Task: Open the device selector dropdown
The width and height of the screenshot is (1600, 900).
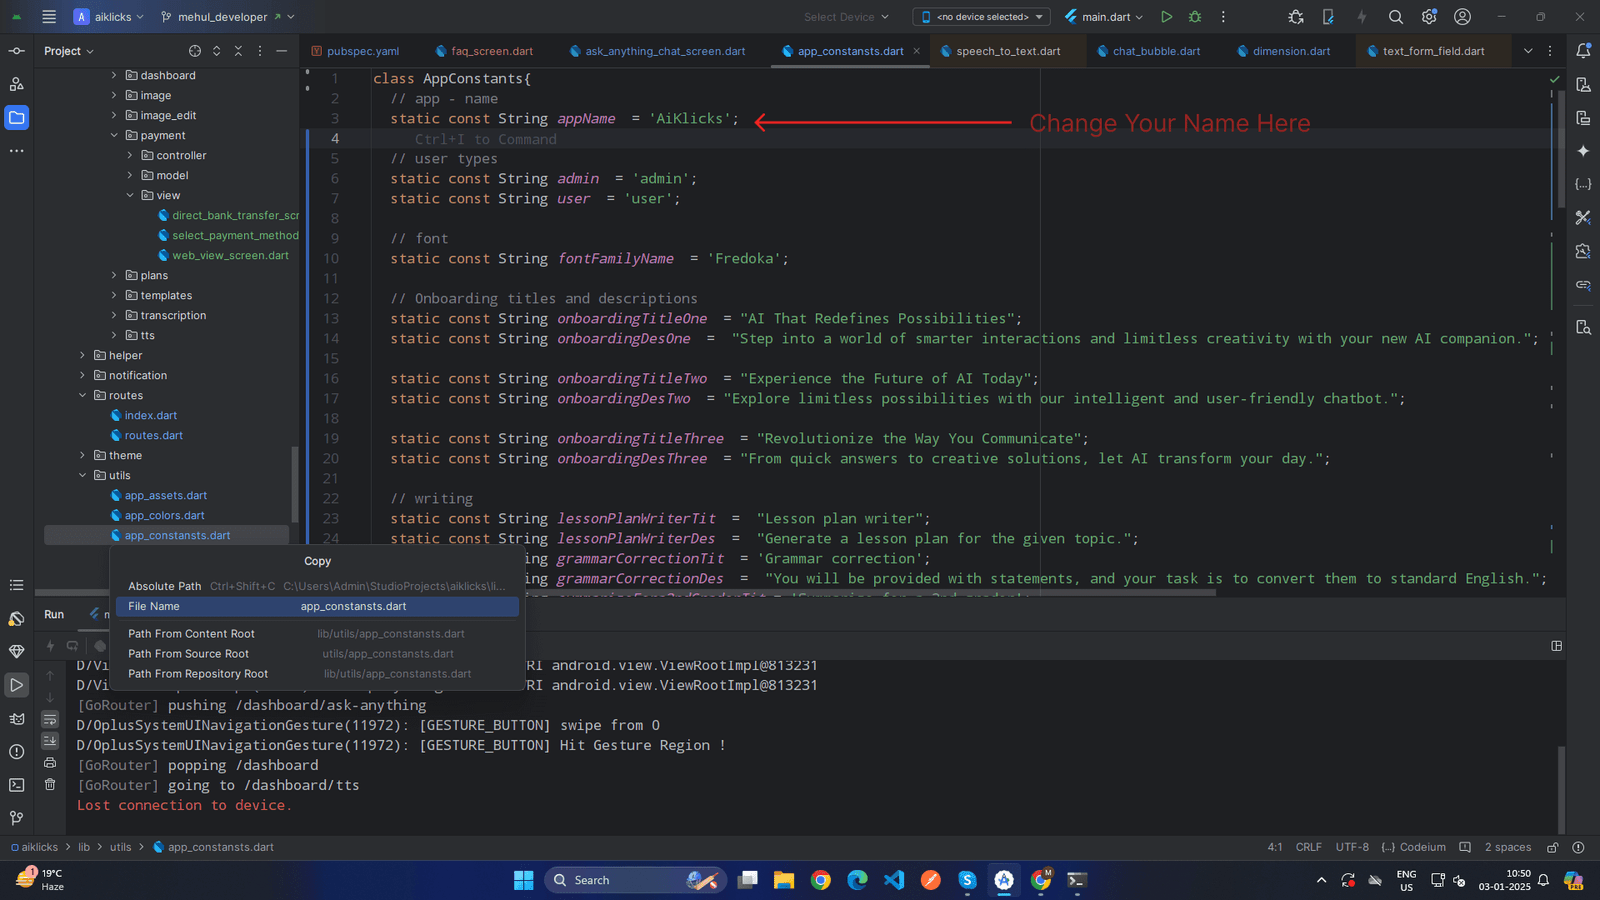Action: click(981, 17)
